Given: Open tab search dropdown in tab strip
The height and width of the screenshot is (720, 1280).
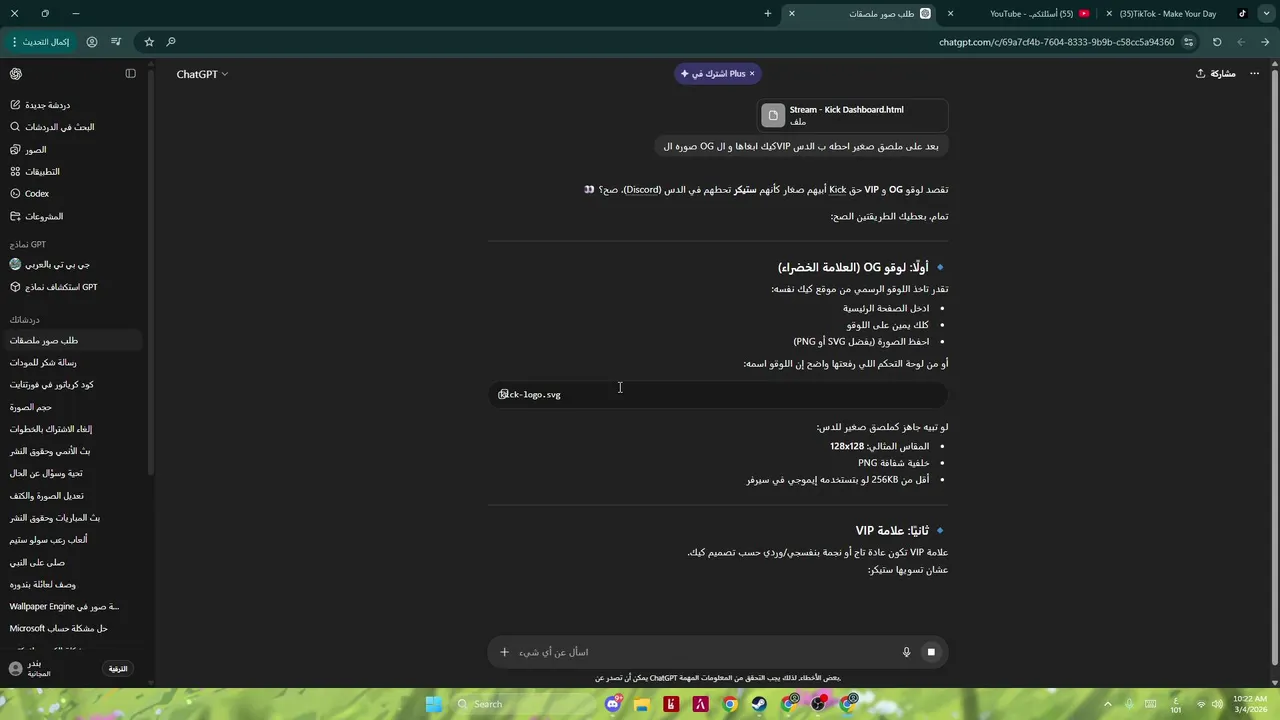Looking at the screenshot, I should (x=1265, y=14).
